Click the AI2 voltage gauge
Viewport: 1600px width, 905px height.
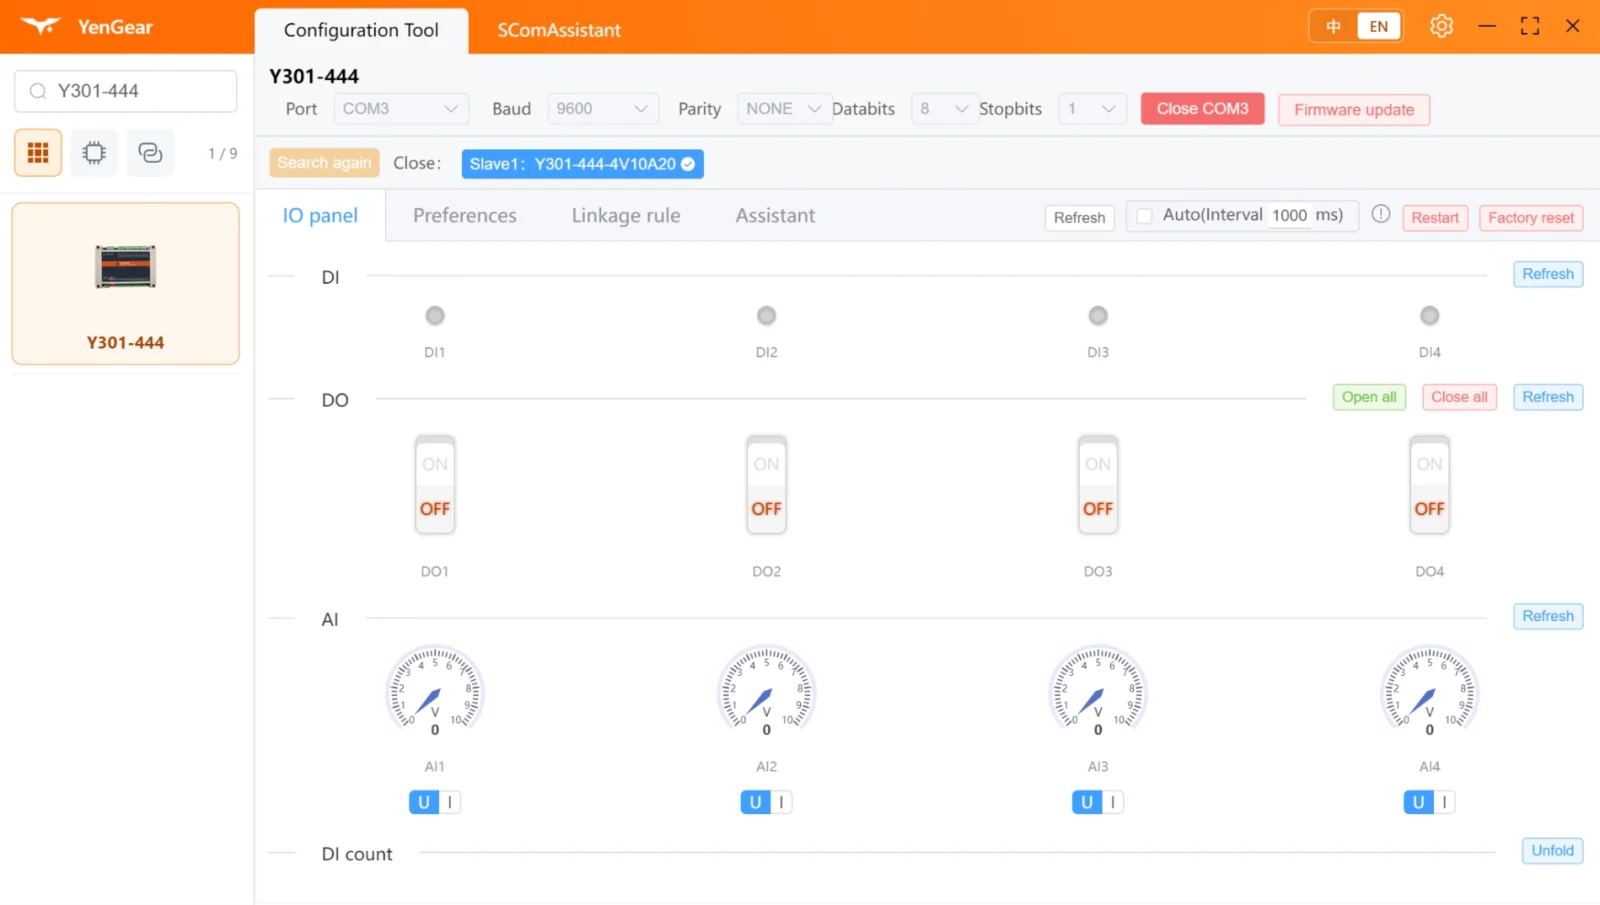[x=767, y=691]
